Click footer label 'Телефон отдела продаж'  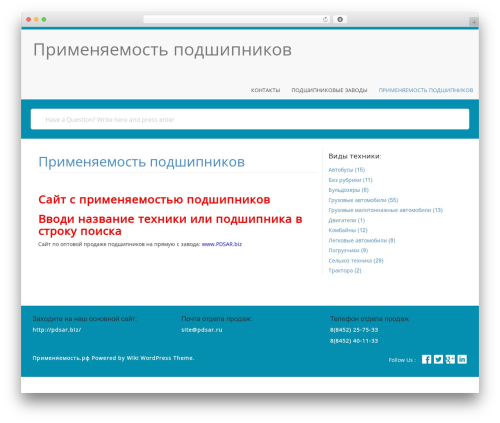pos(369,319)
